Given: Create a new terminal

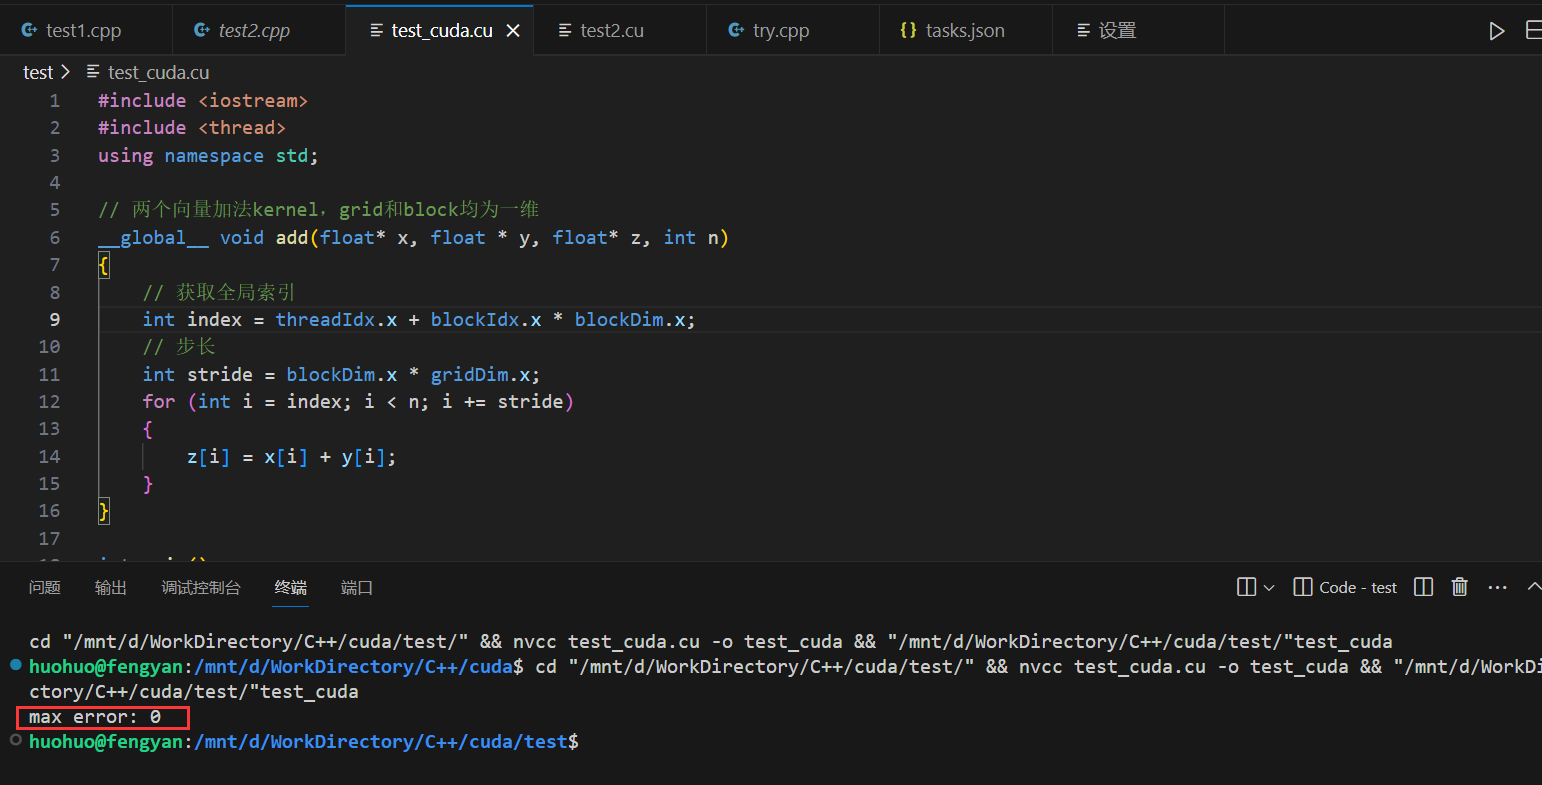Looking at the screenshot, I should pyautogui.click(x=1246, y=587).
